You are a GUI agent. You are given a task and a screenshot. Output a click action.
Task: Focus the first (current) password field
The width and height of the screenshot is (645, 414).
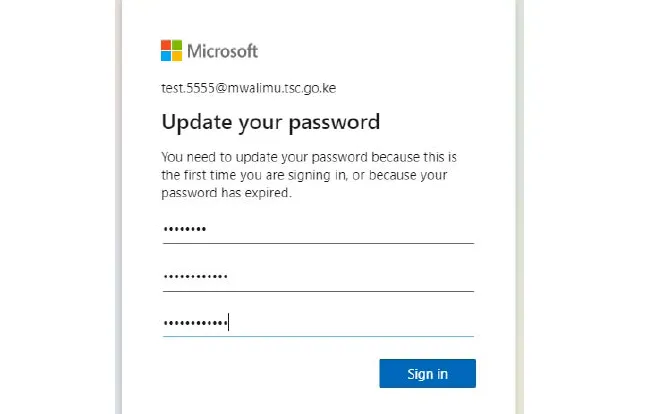317,229
